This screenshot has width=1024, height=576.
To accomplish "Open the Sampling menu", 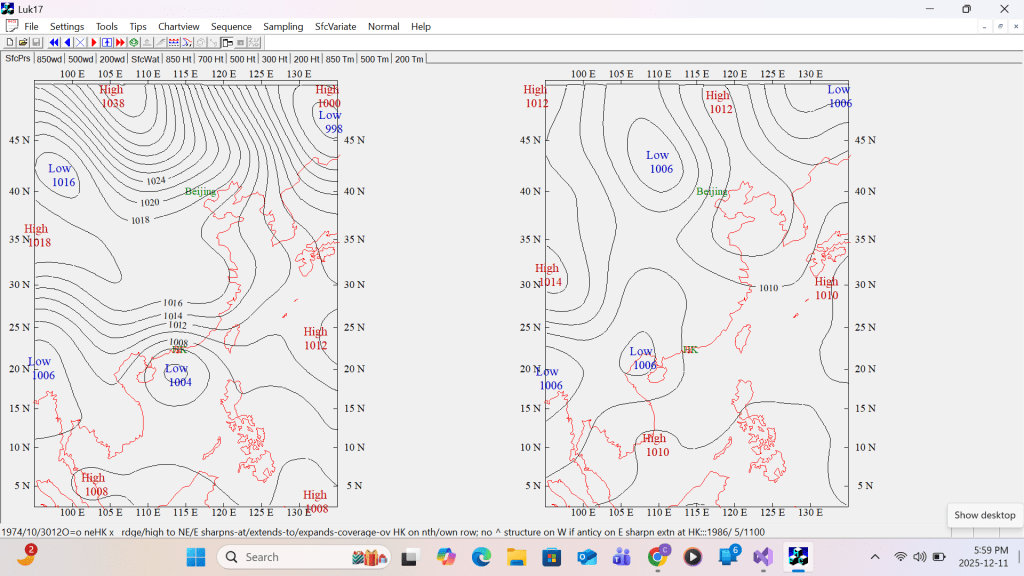I will click(x=283, y=26).
